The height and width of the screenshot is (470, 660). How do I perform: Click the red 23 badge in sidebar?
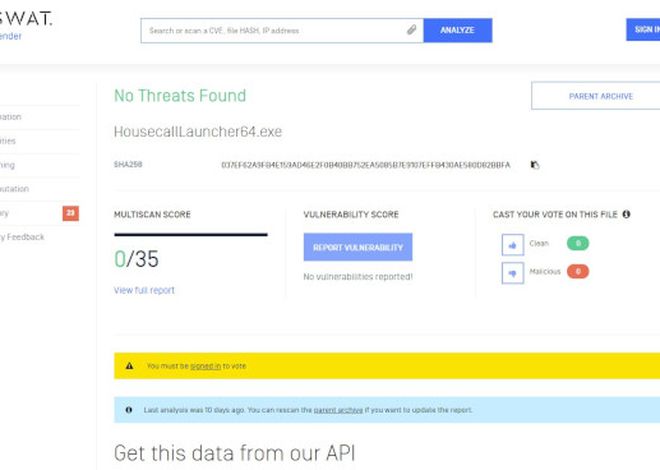(71, 213)
